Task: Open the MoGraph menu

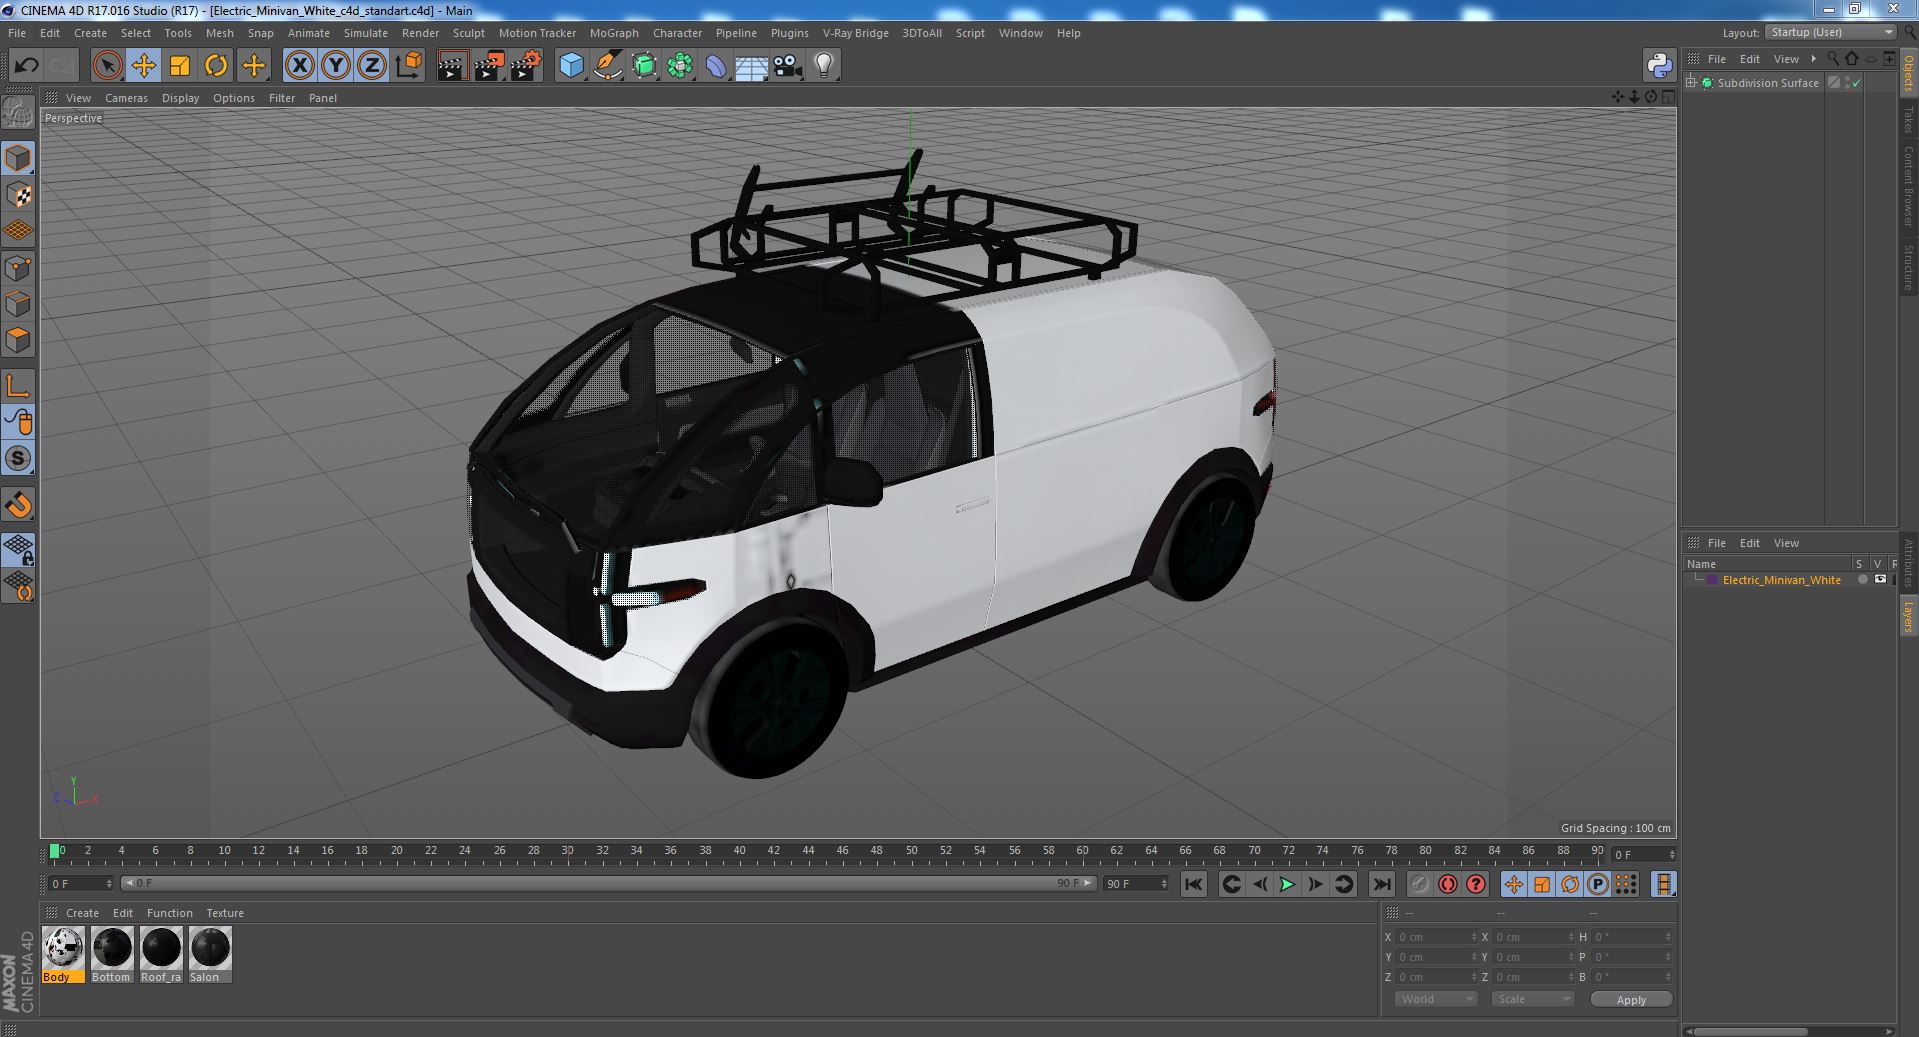Action: click(614, 33)
